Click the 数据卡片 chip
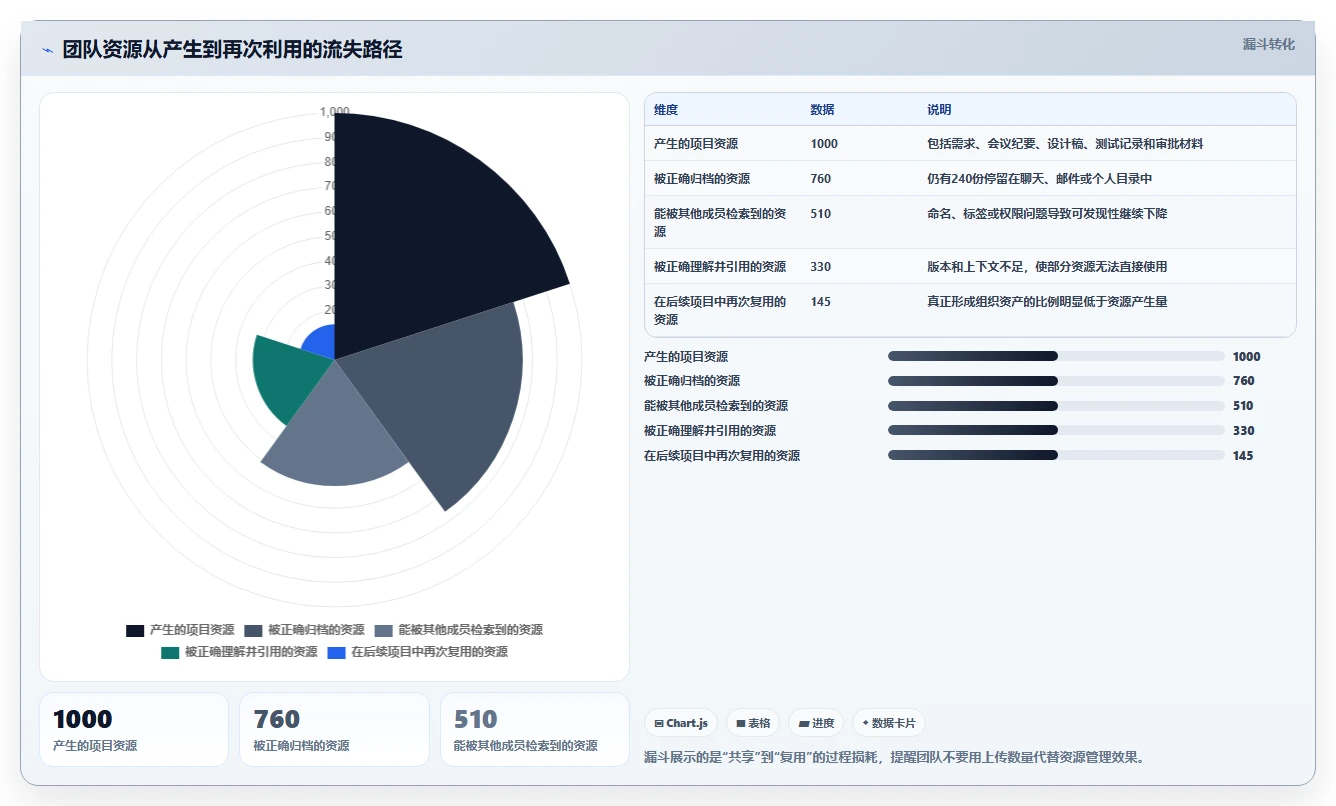The width and height of the screenshot is (1336, 806). click(x=889, y=723)
